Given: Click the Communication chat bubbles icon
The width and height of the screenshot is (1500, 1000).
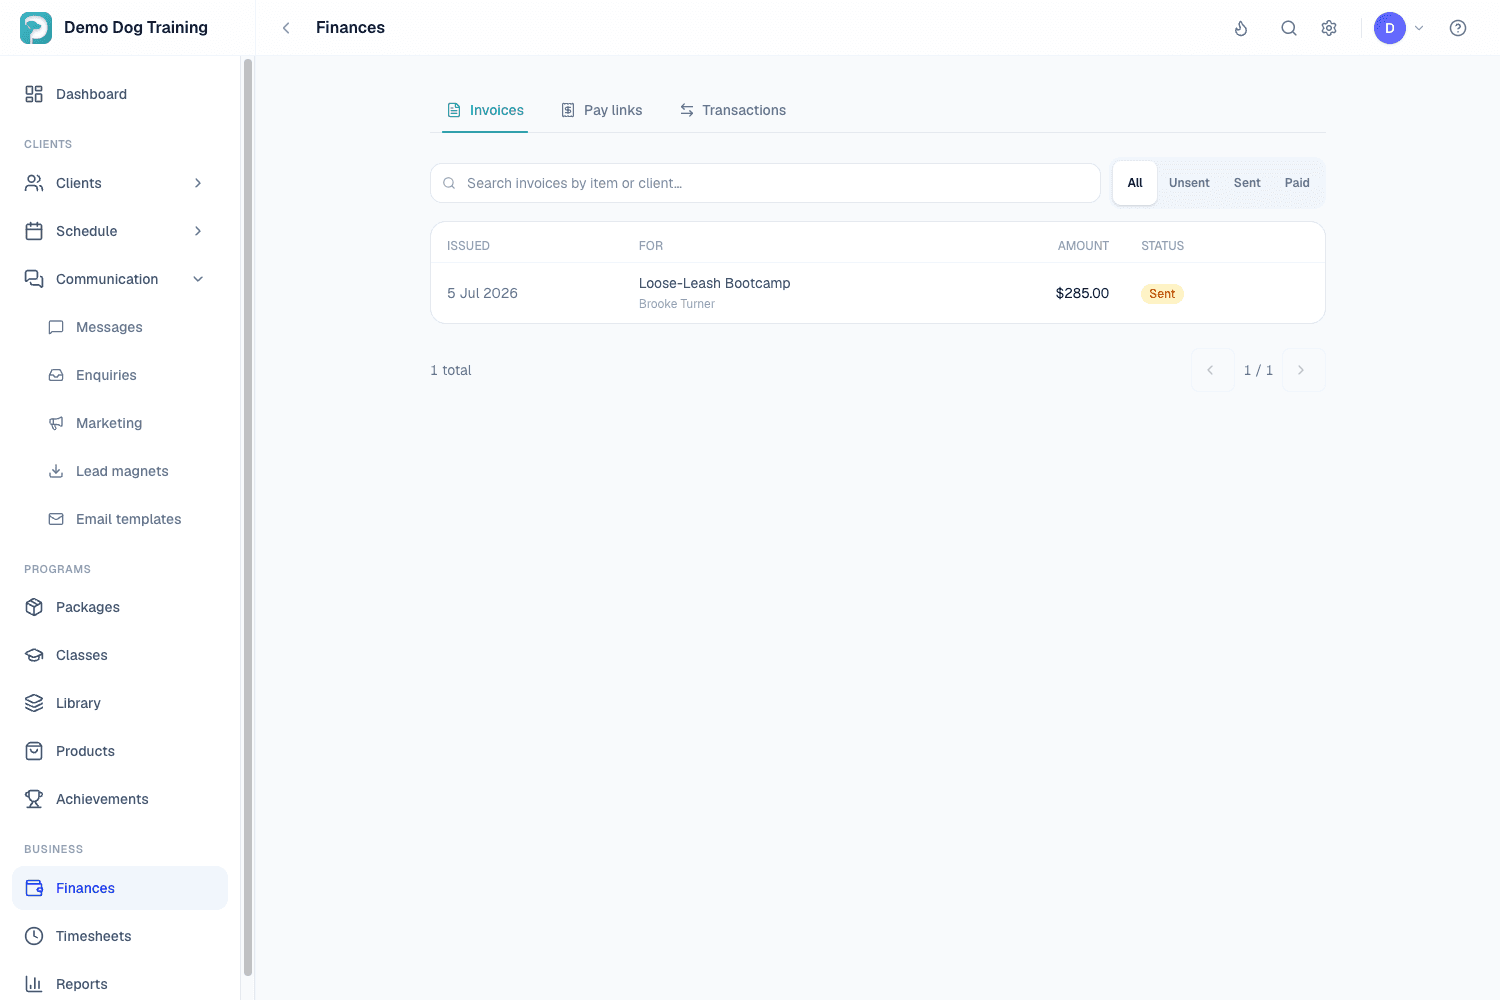Looking at the screenshot, I should [x=34, y=279].
